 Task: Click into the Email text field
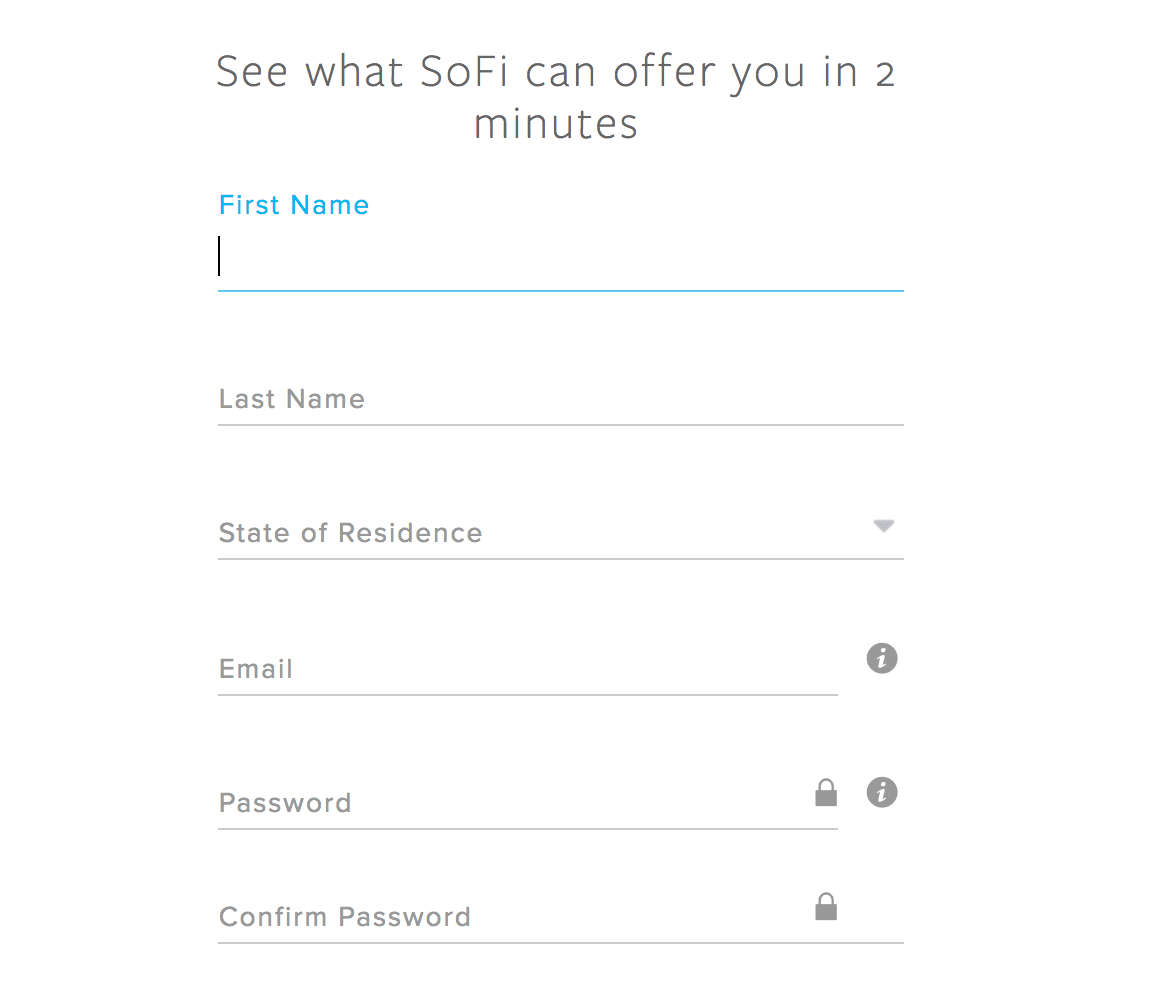coord(527,669)
